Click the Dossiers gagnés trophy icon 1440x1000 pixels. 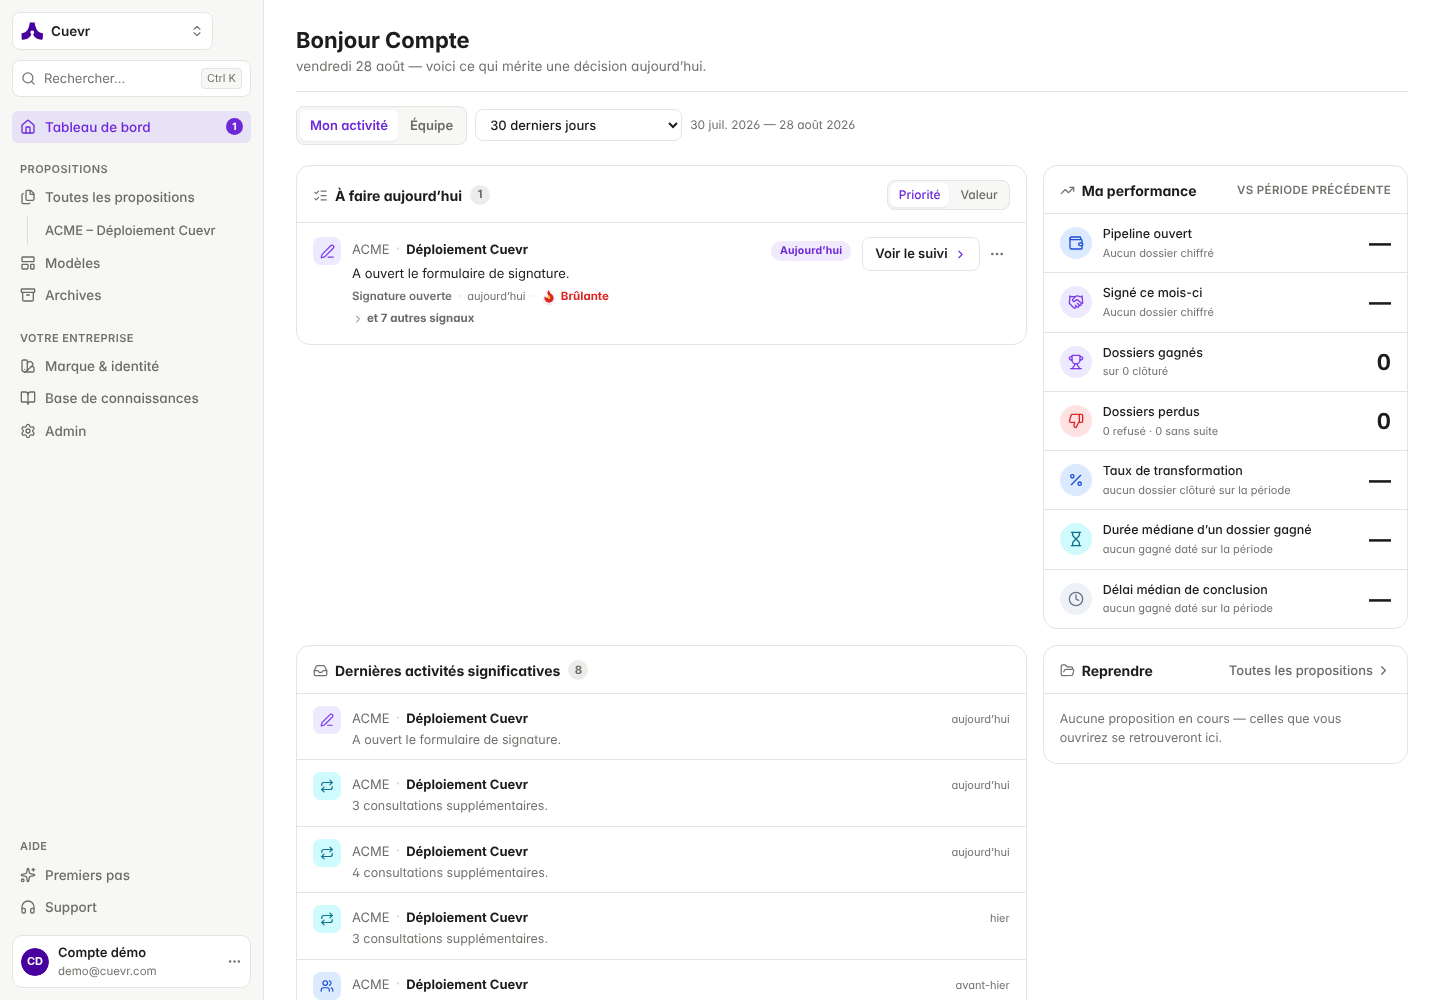point(1076,362)
